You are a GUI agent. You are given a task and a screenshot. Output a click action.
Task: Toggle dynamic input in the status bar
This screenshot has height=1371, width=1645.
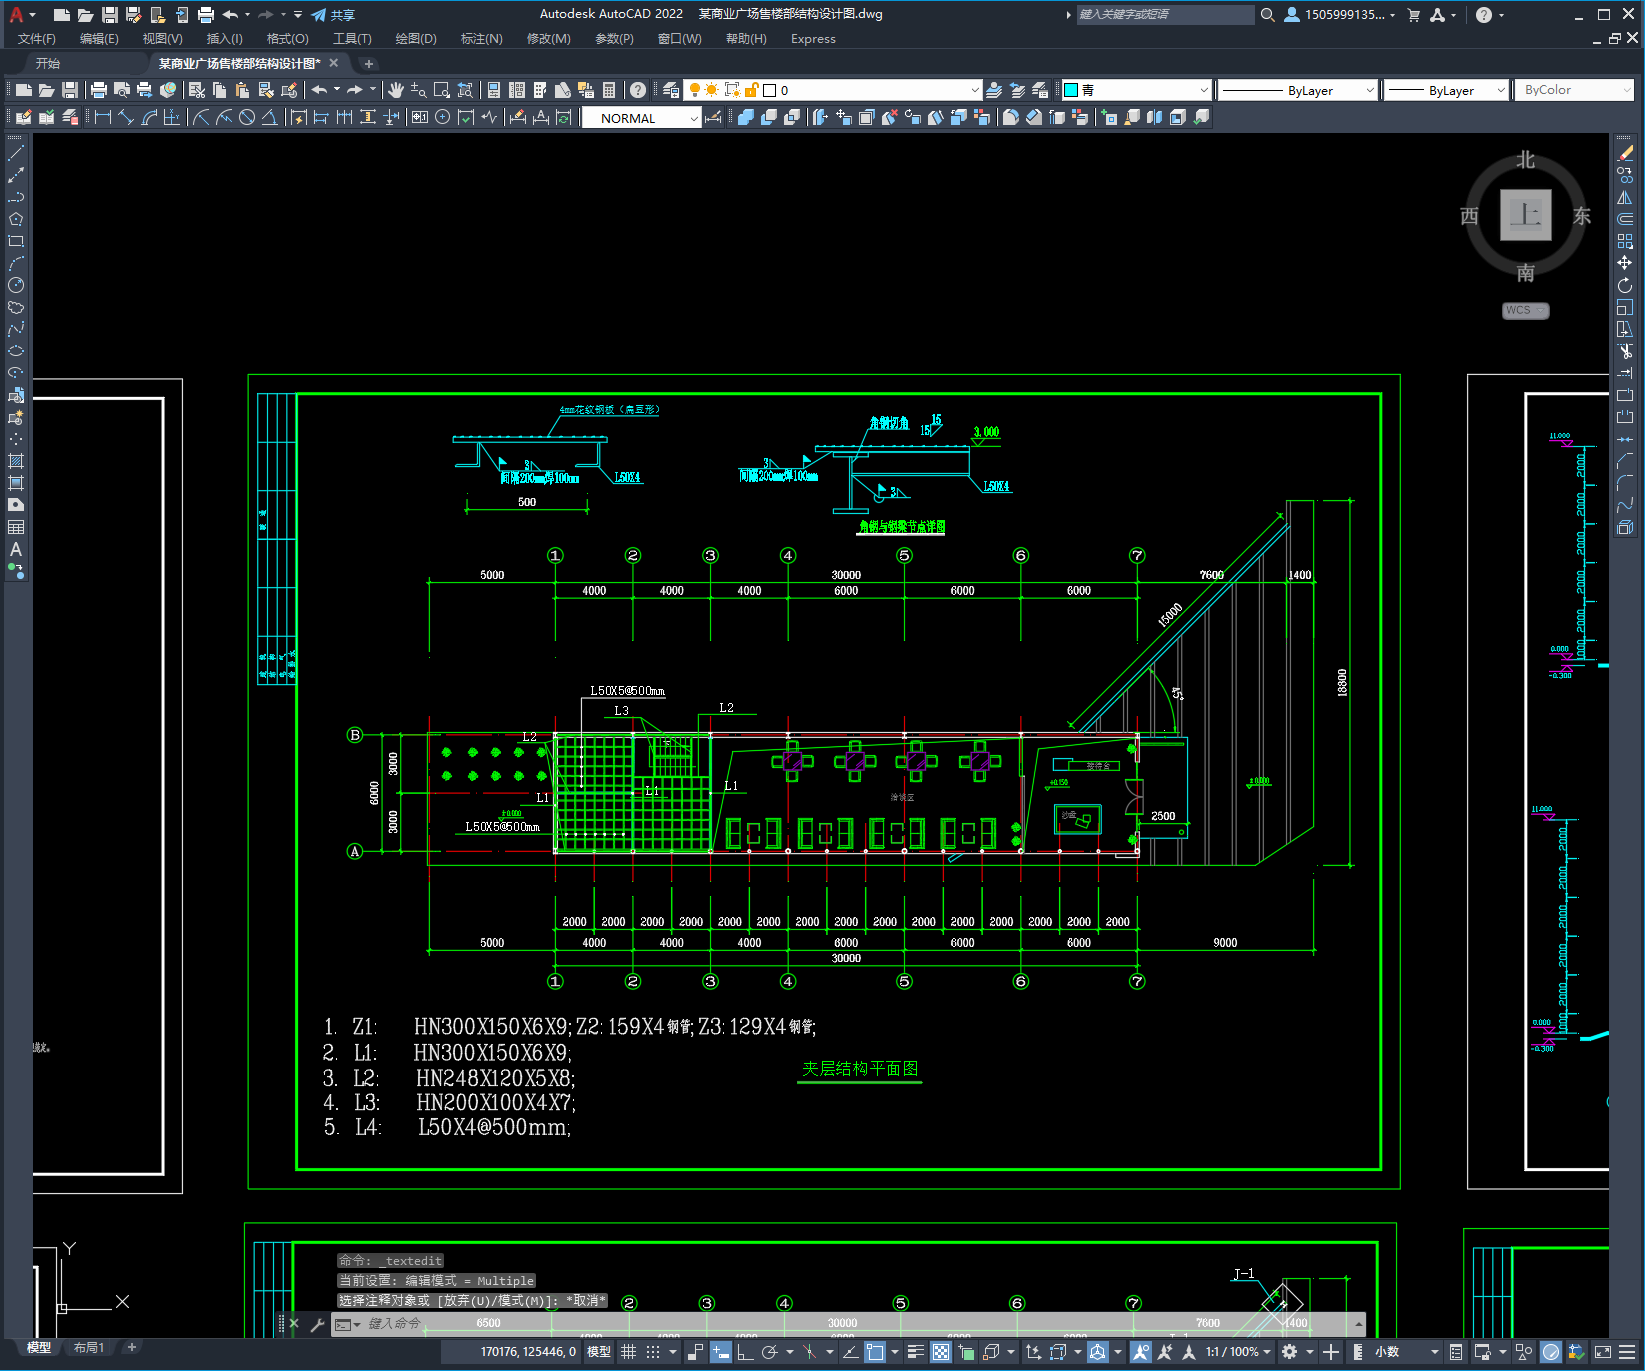point(720,1352)
